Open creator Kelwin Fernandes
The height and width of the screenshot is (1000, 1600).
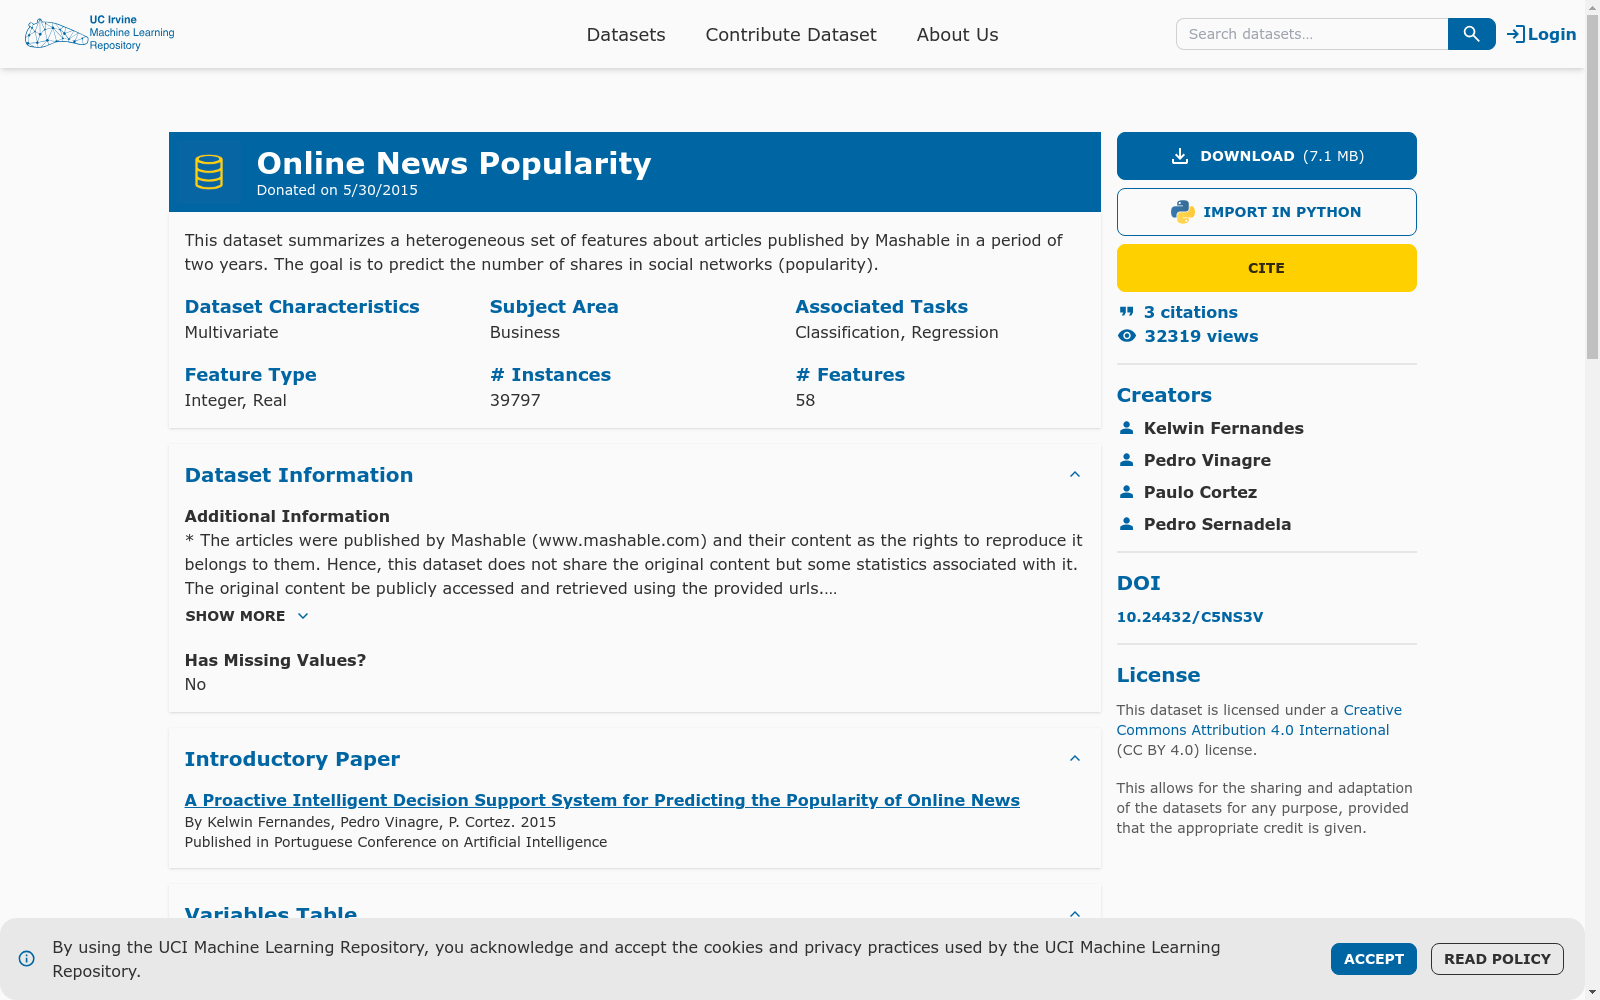tap(1224, 428)
